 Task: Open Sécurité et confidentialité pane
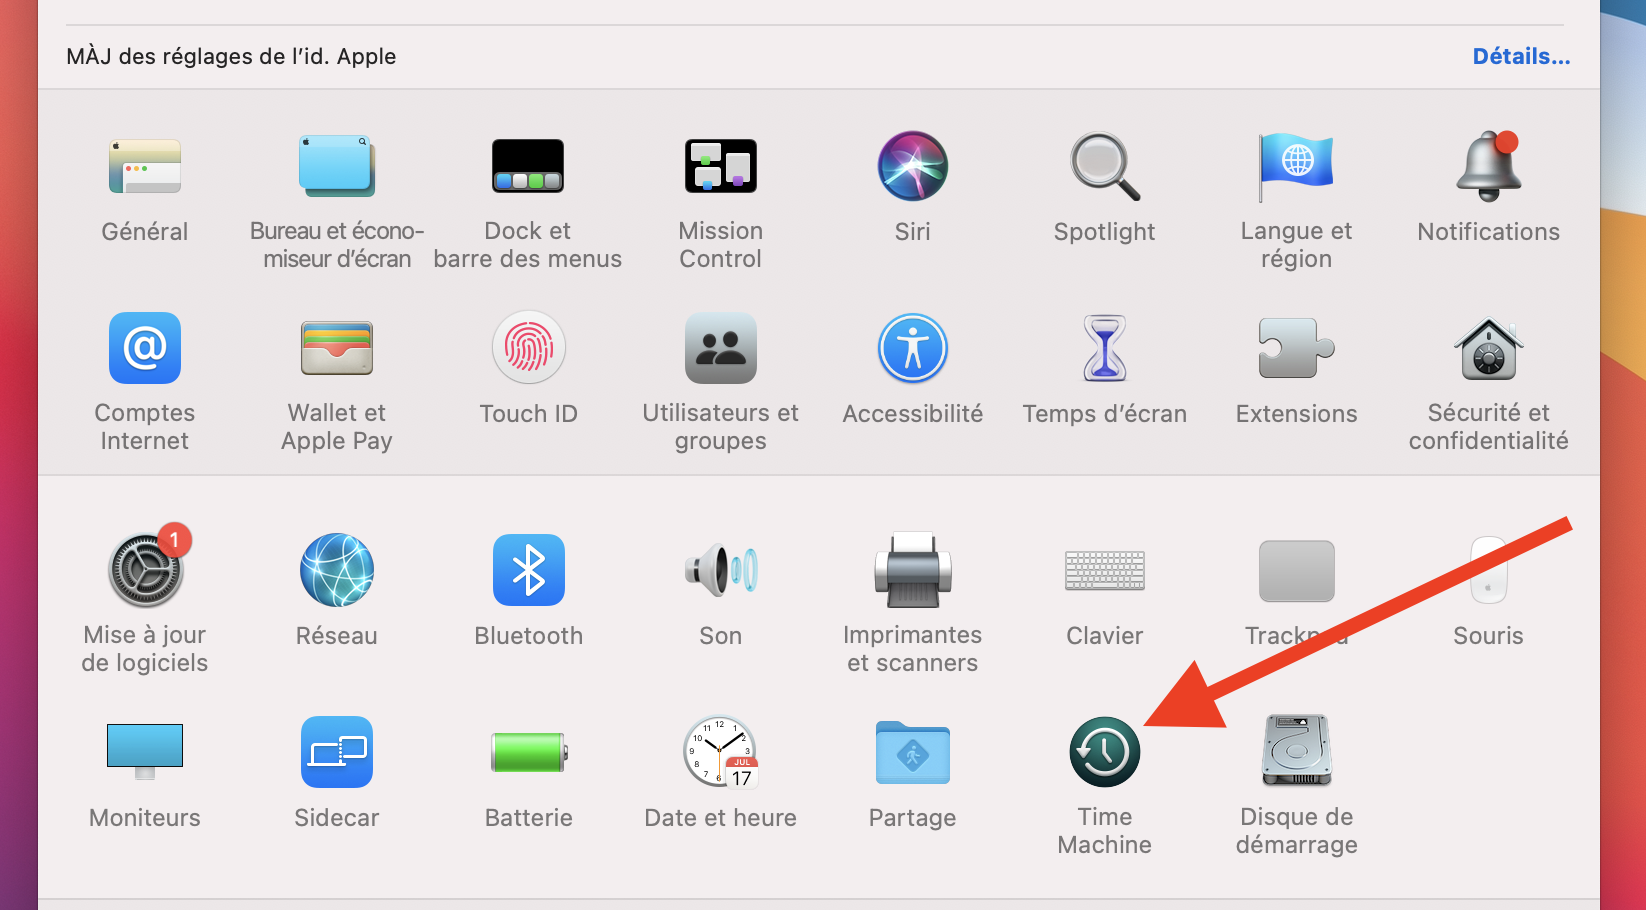[1488, 349]
